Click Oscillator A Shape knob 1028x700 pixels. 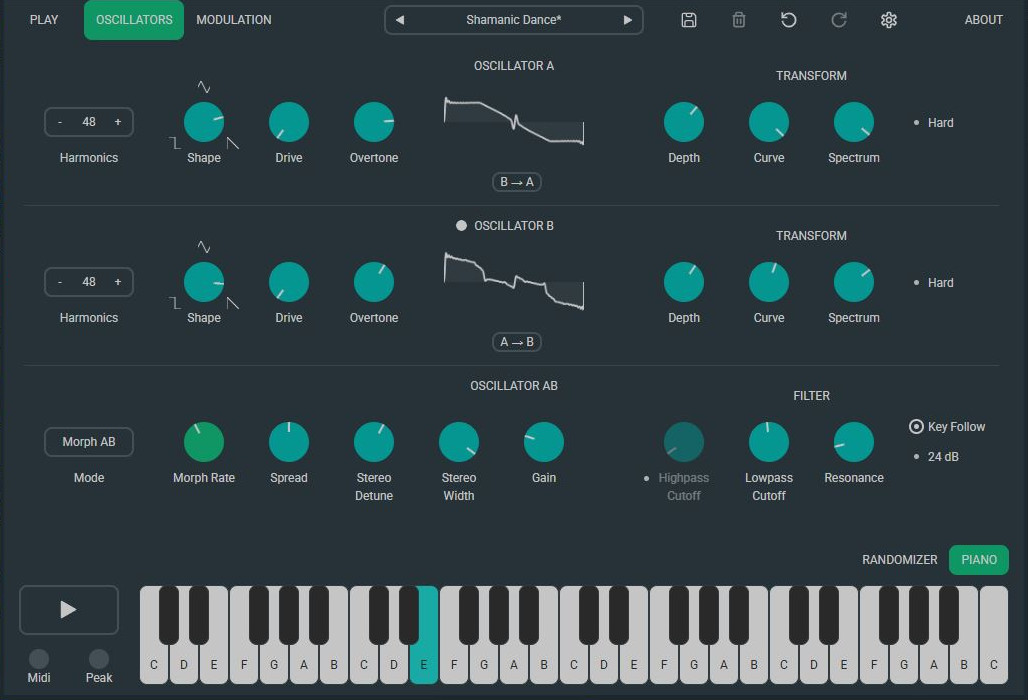[204, 122]
